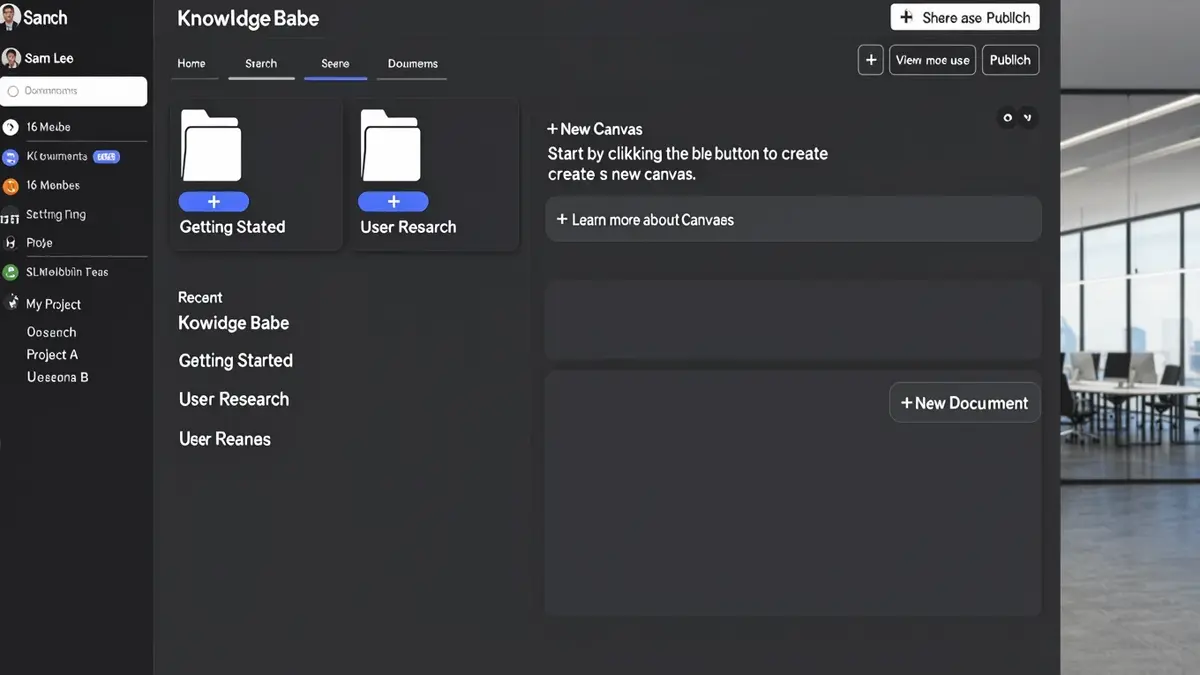1200x675 pixels.
Task: Click "+ New Canvas"
Action: 595,129
